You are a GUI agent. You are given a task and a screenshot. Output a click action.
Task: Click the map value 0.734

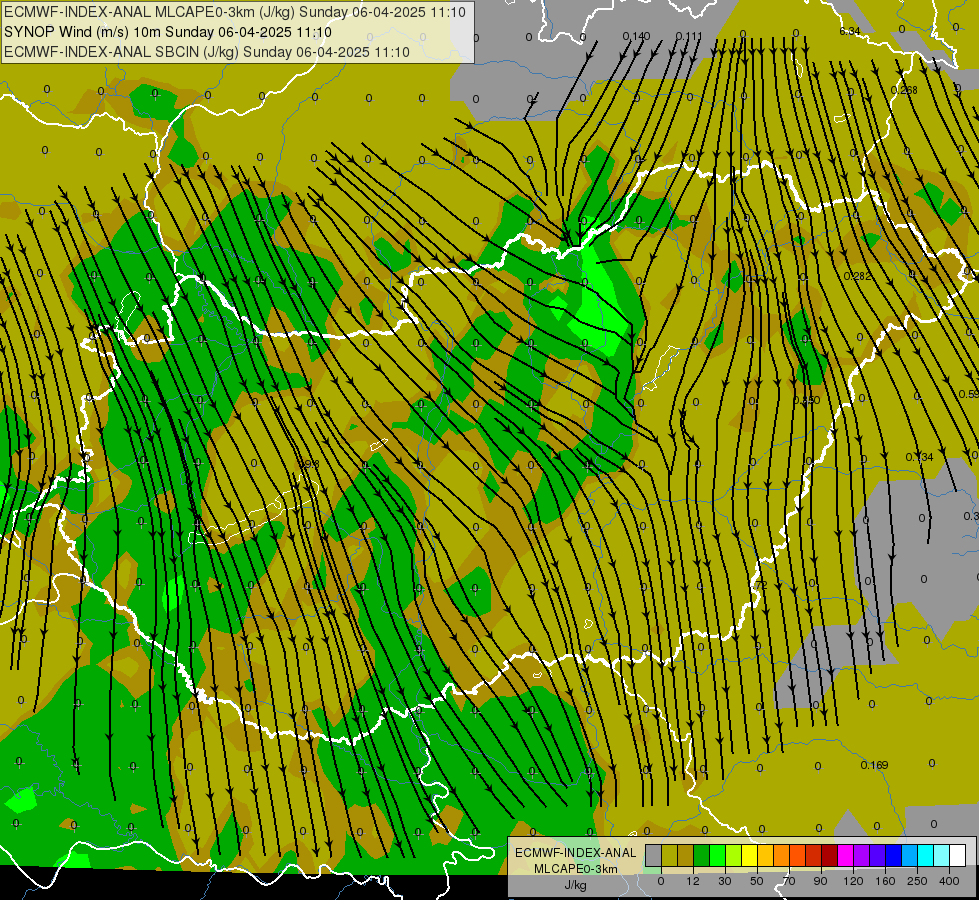[919, 457]
